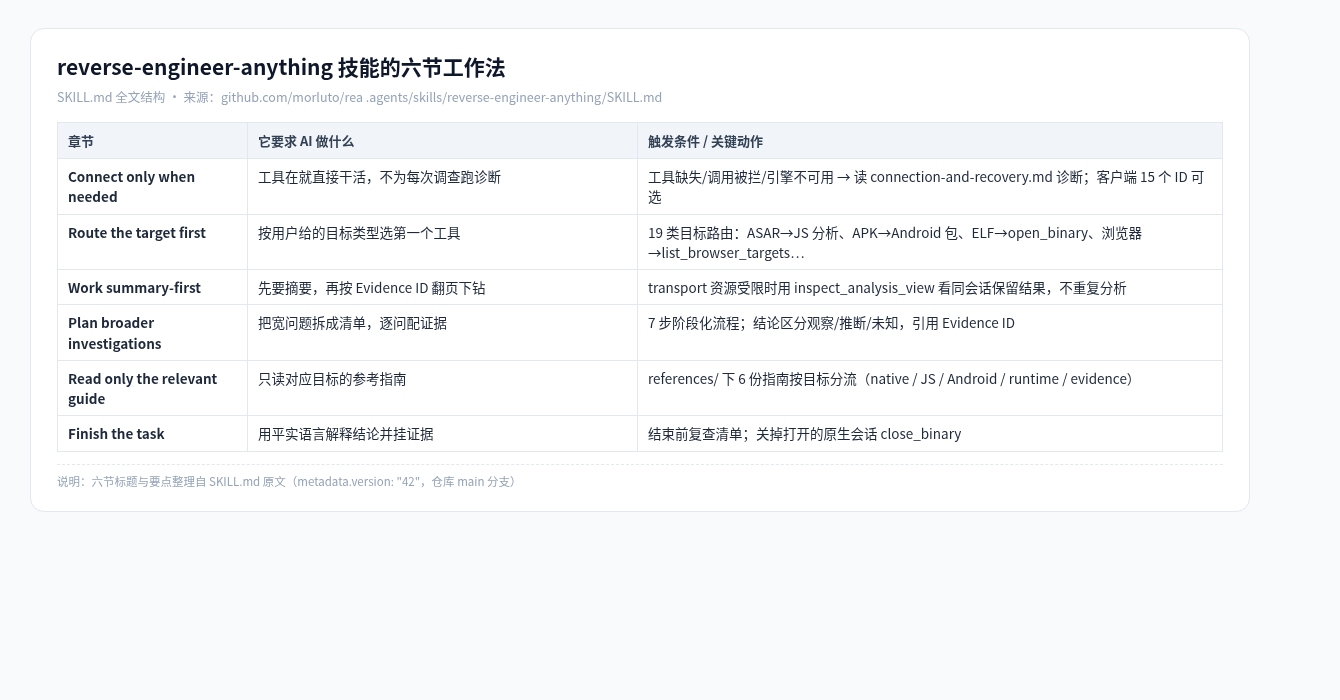Click the title 'reverse-engineer-anything 技能的六节工作法'

pyautogui.click(x=281, y=67)
